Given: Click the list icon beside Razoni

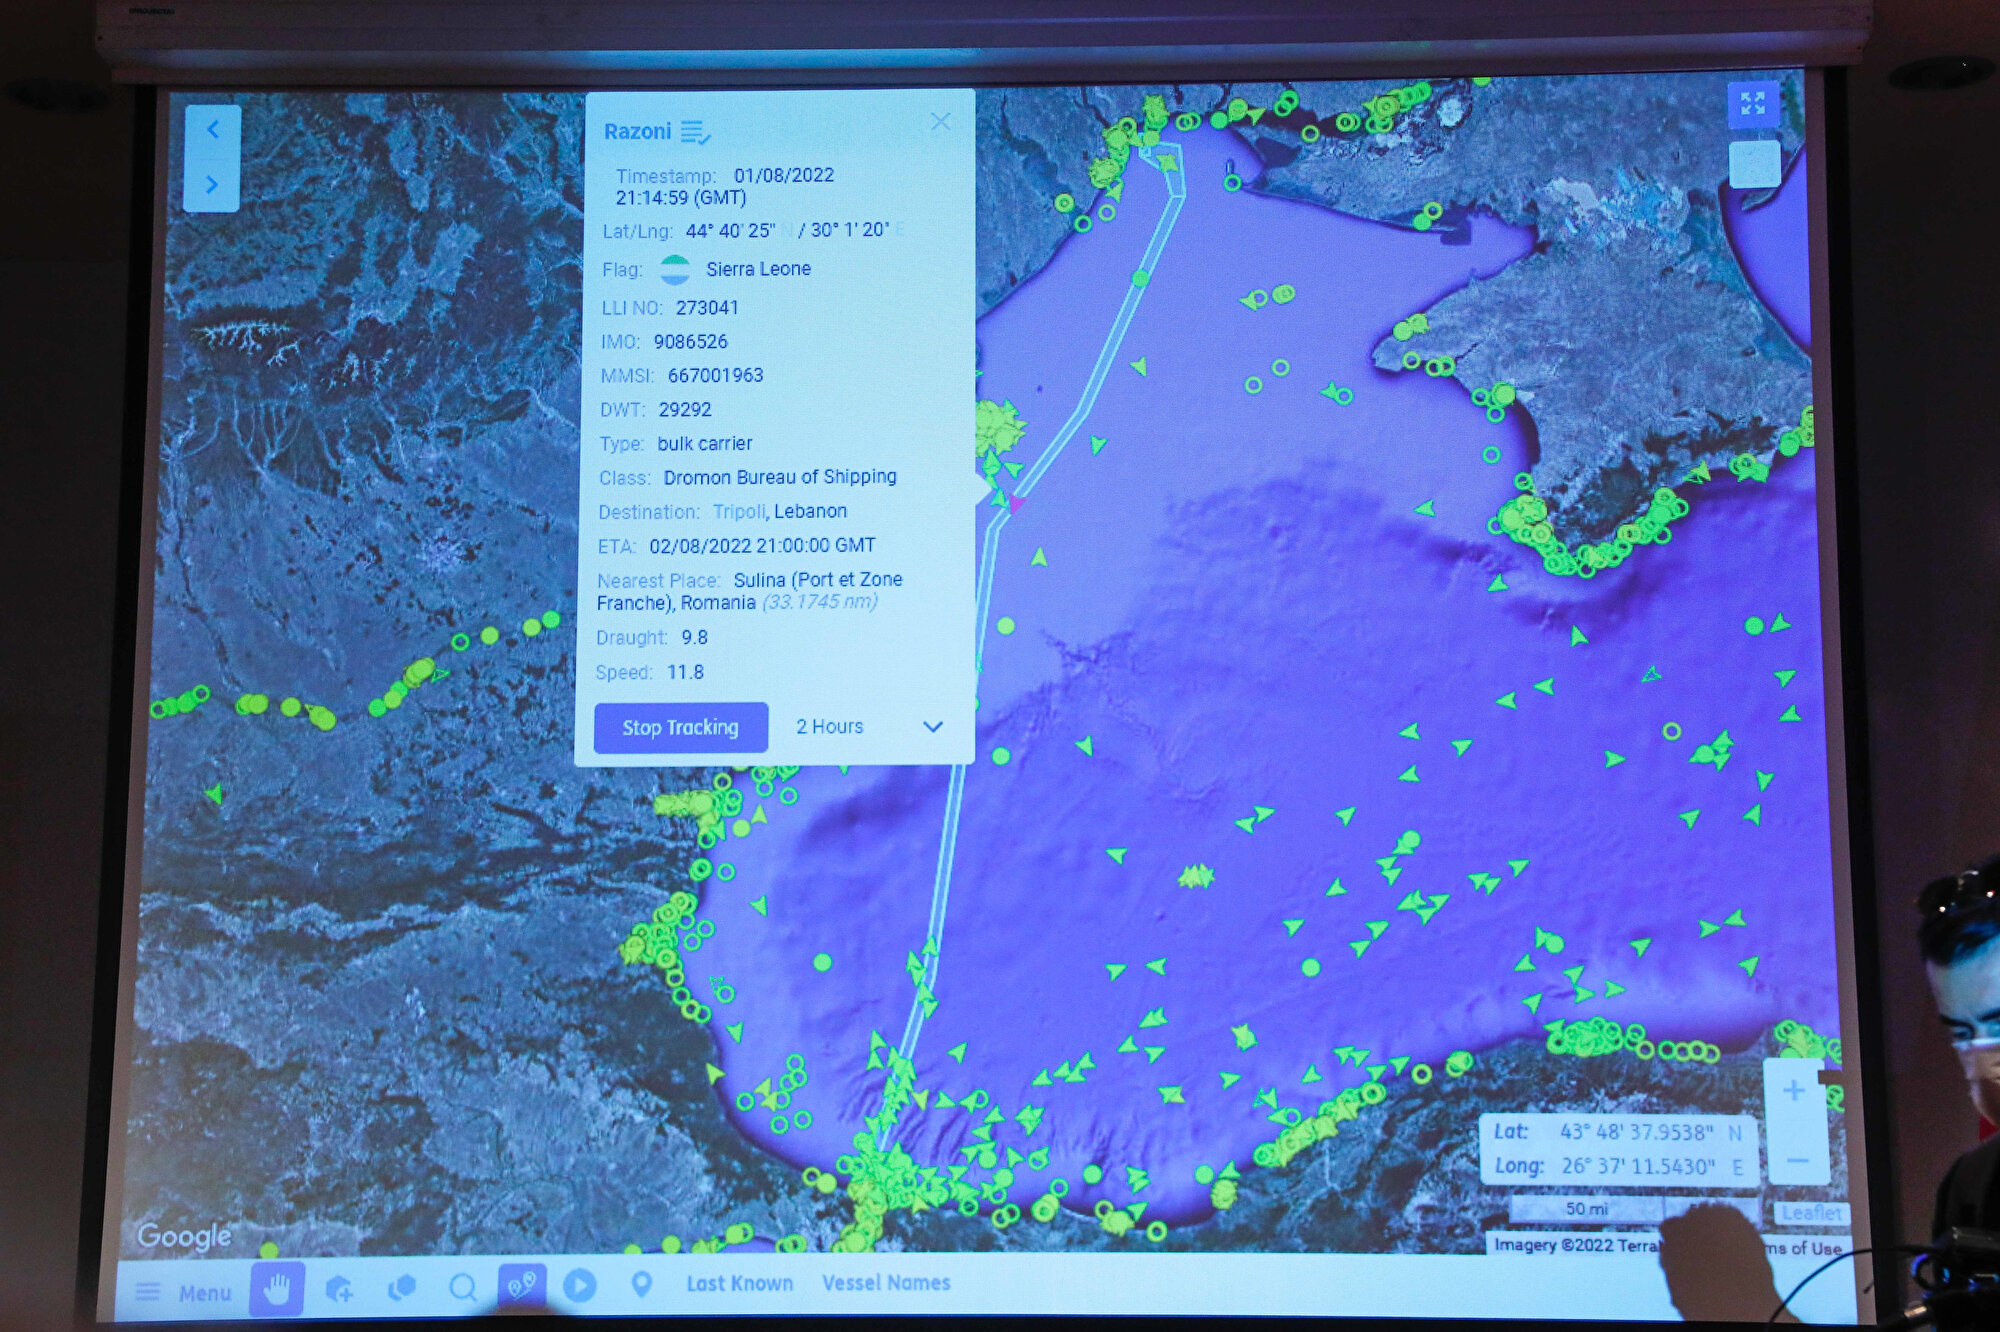Looking at the screenshot, I should pyautogui.click(x=694, y=132).
